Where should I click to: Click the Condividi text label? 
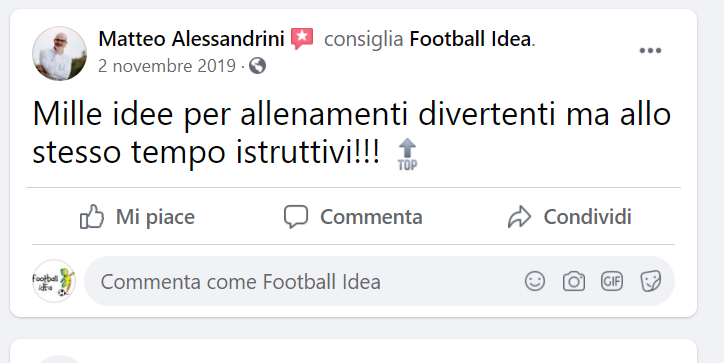(587, 217)
